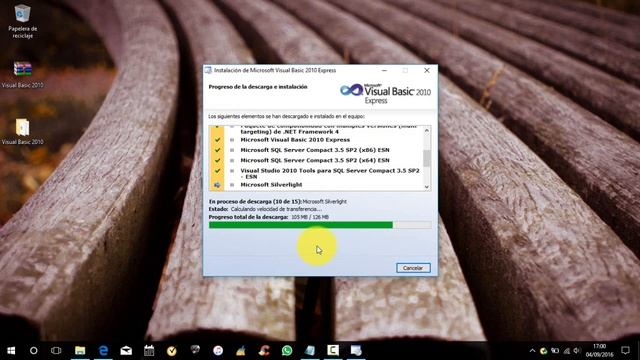This screenshot has width=640, height=360.
Task: Click the 'Estado: Calculando velocidad de transferencia' text
Action: [x=265, y=209]
